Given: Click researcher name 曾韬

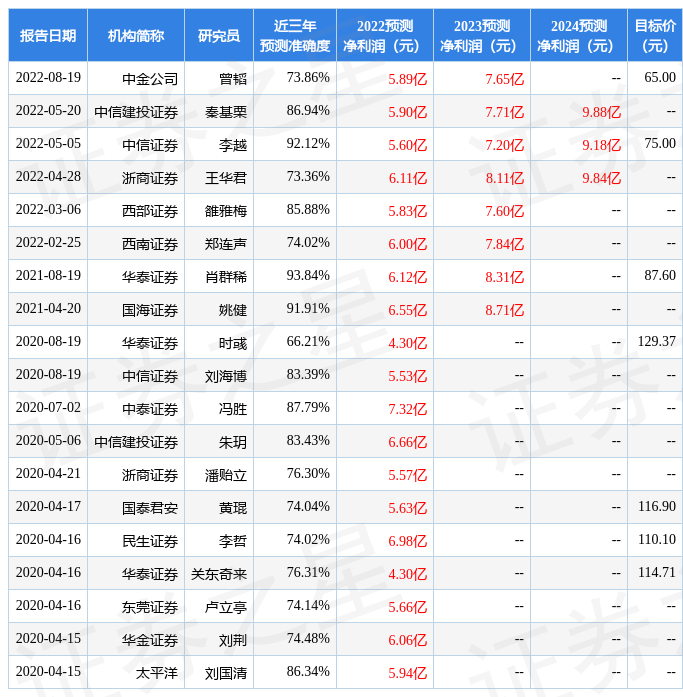Looking at the screenshot, I should point(233,79).
